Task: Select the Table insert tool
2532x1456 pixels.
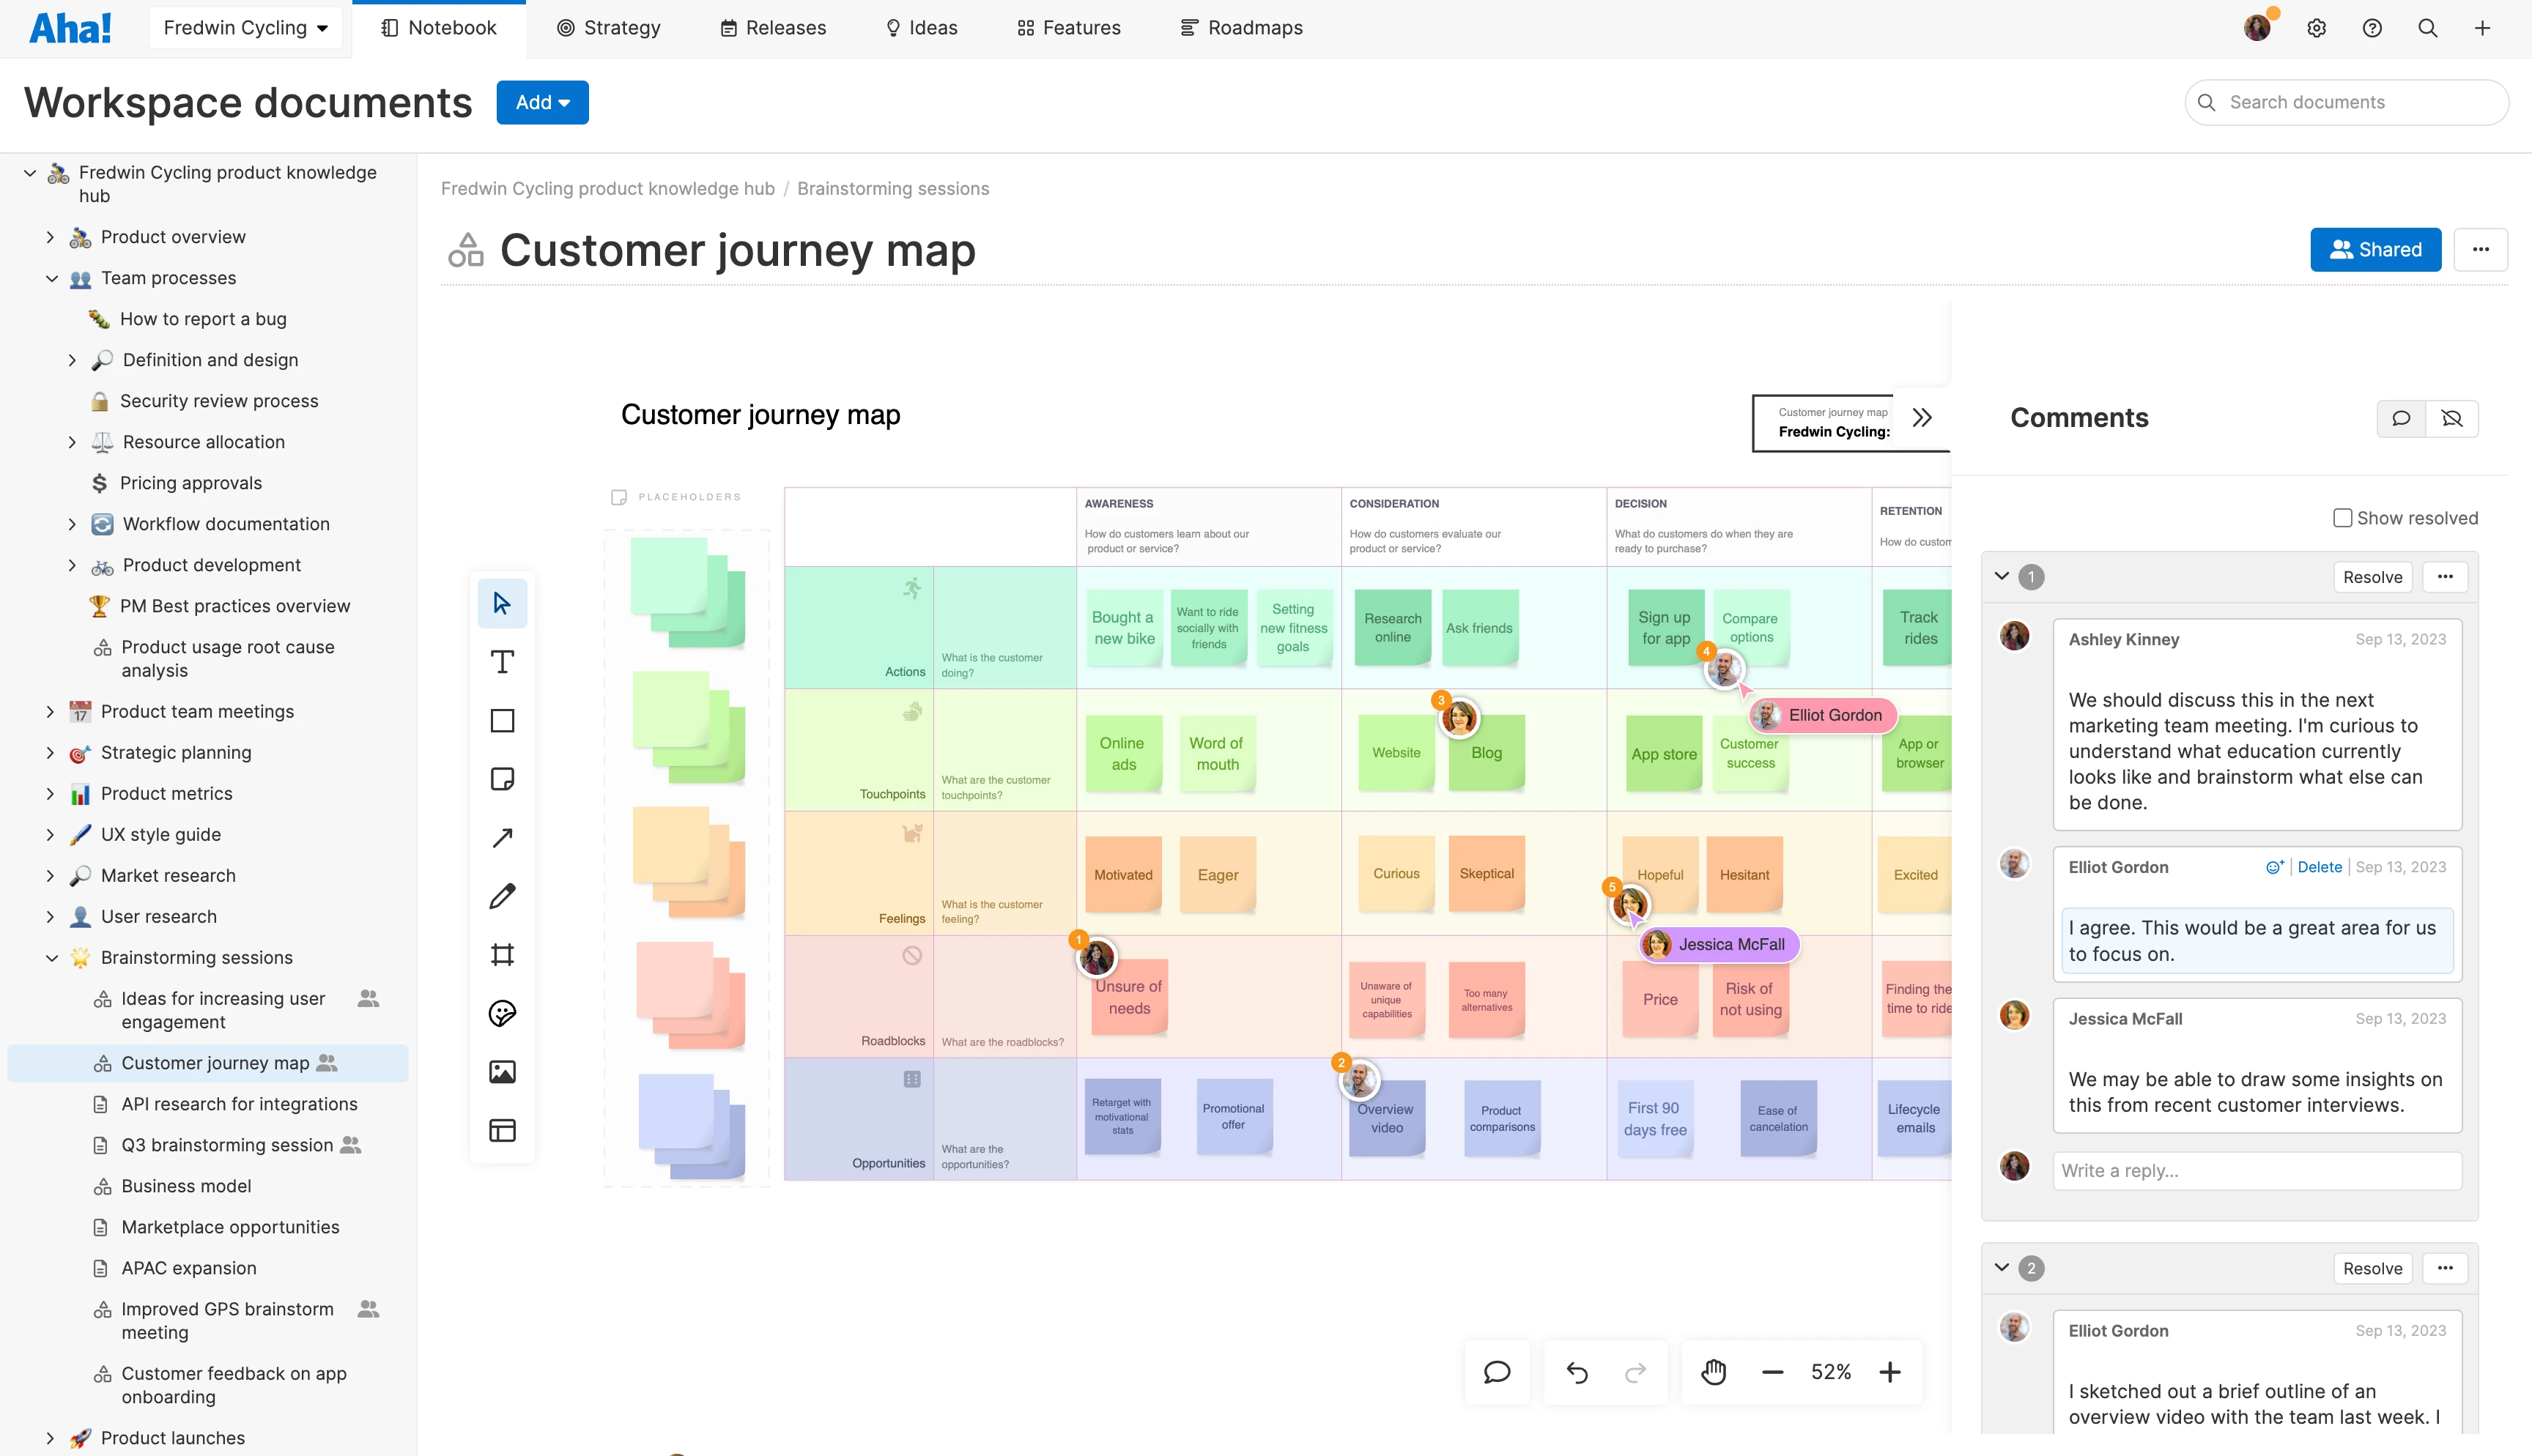Action: coord(502,1130)
